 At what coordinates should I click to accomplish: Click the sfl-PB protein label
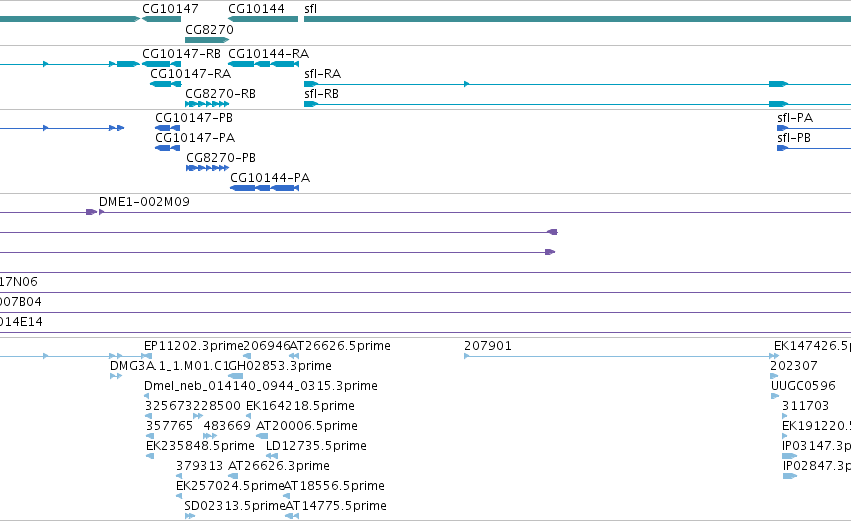click(x=794, y=138)
